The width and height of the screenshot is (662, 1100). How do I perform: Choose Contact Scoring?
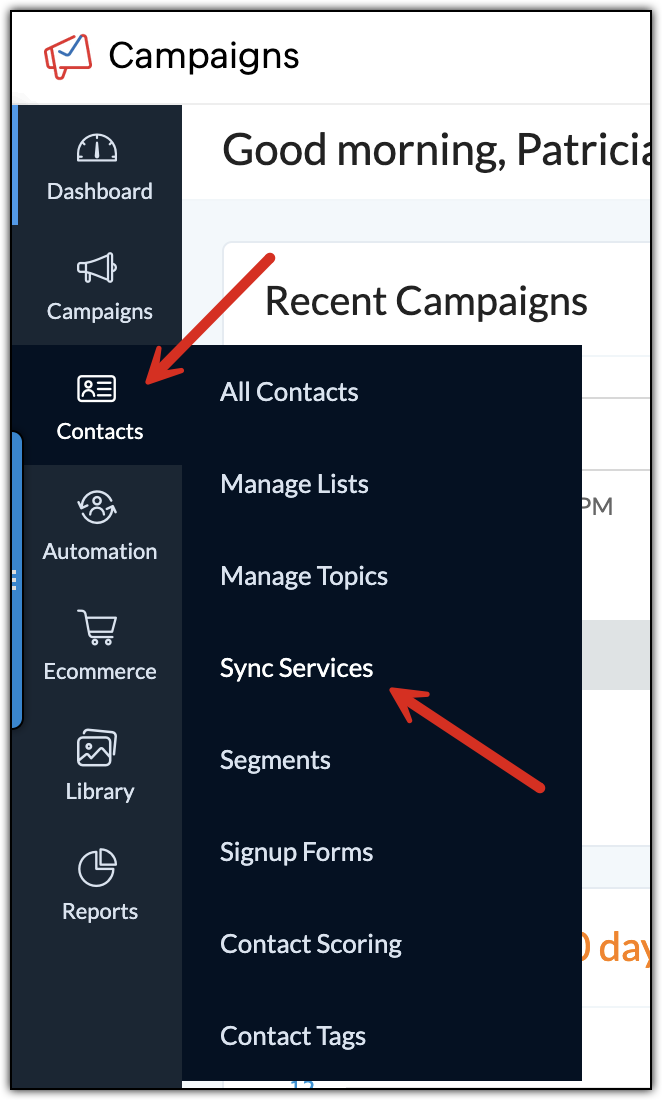click(310, 943)
